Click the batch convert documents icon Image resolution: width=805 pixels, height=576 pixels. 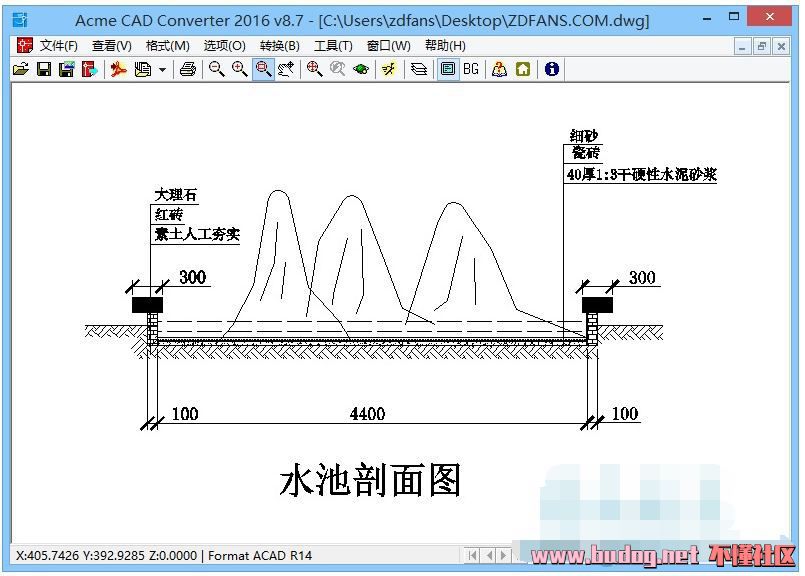coord(143,69)
